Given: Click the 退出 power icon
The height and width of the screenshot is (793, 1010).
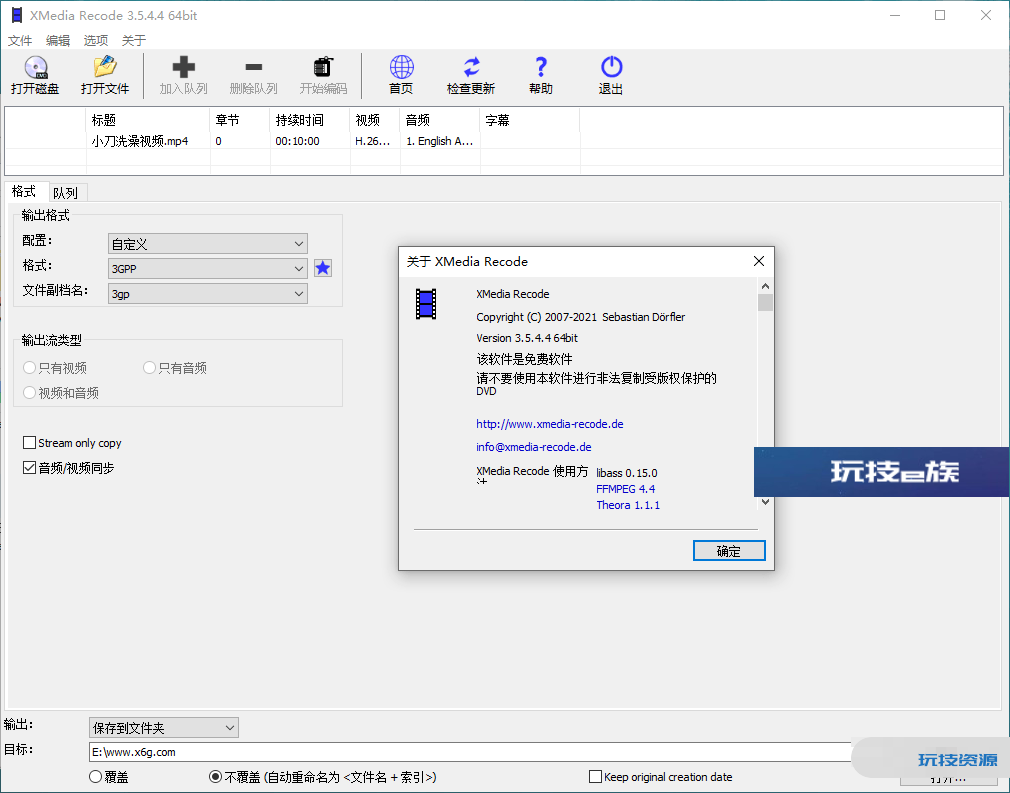Looking at the screenshot, I should tap(611, 67).
